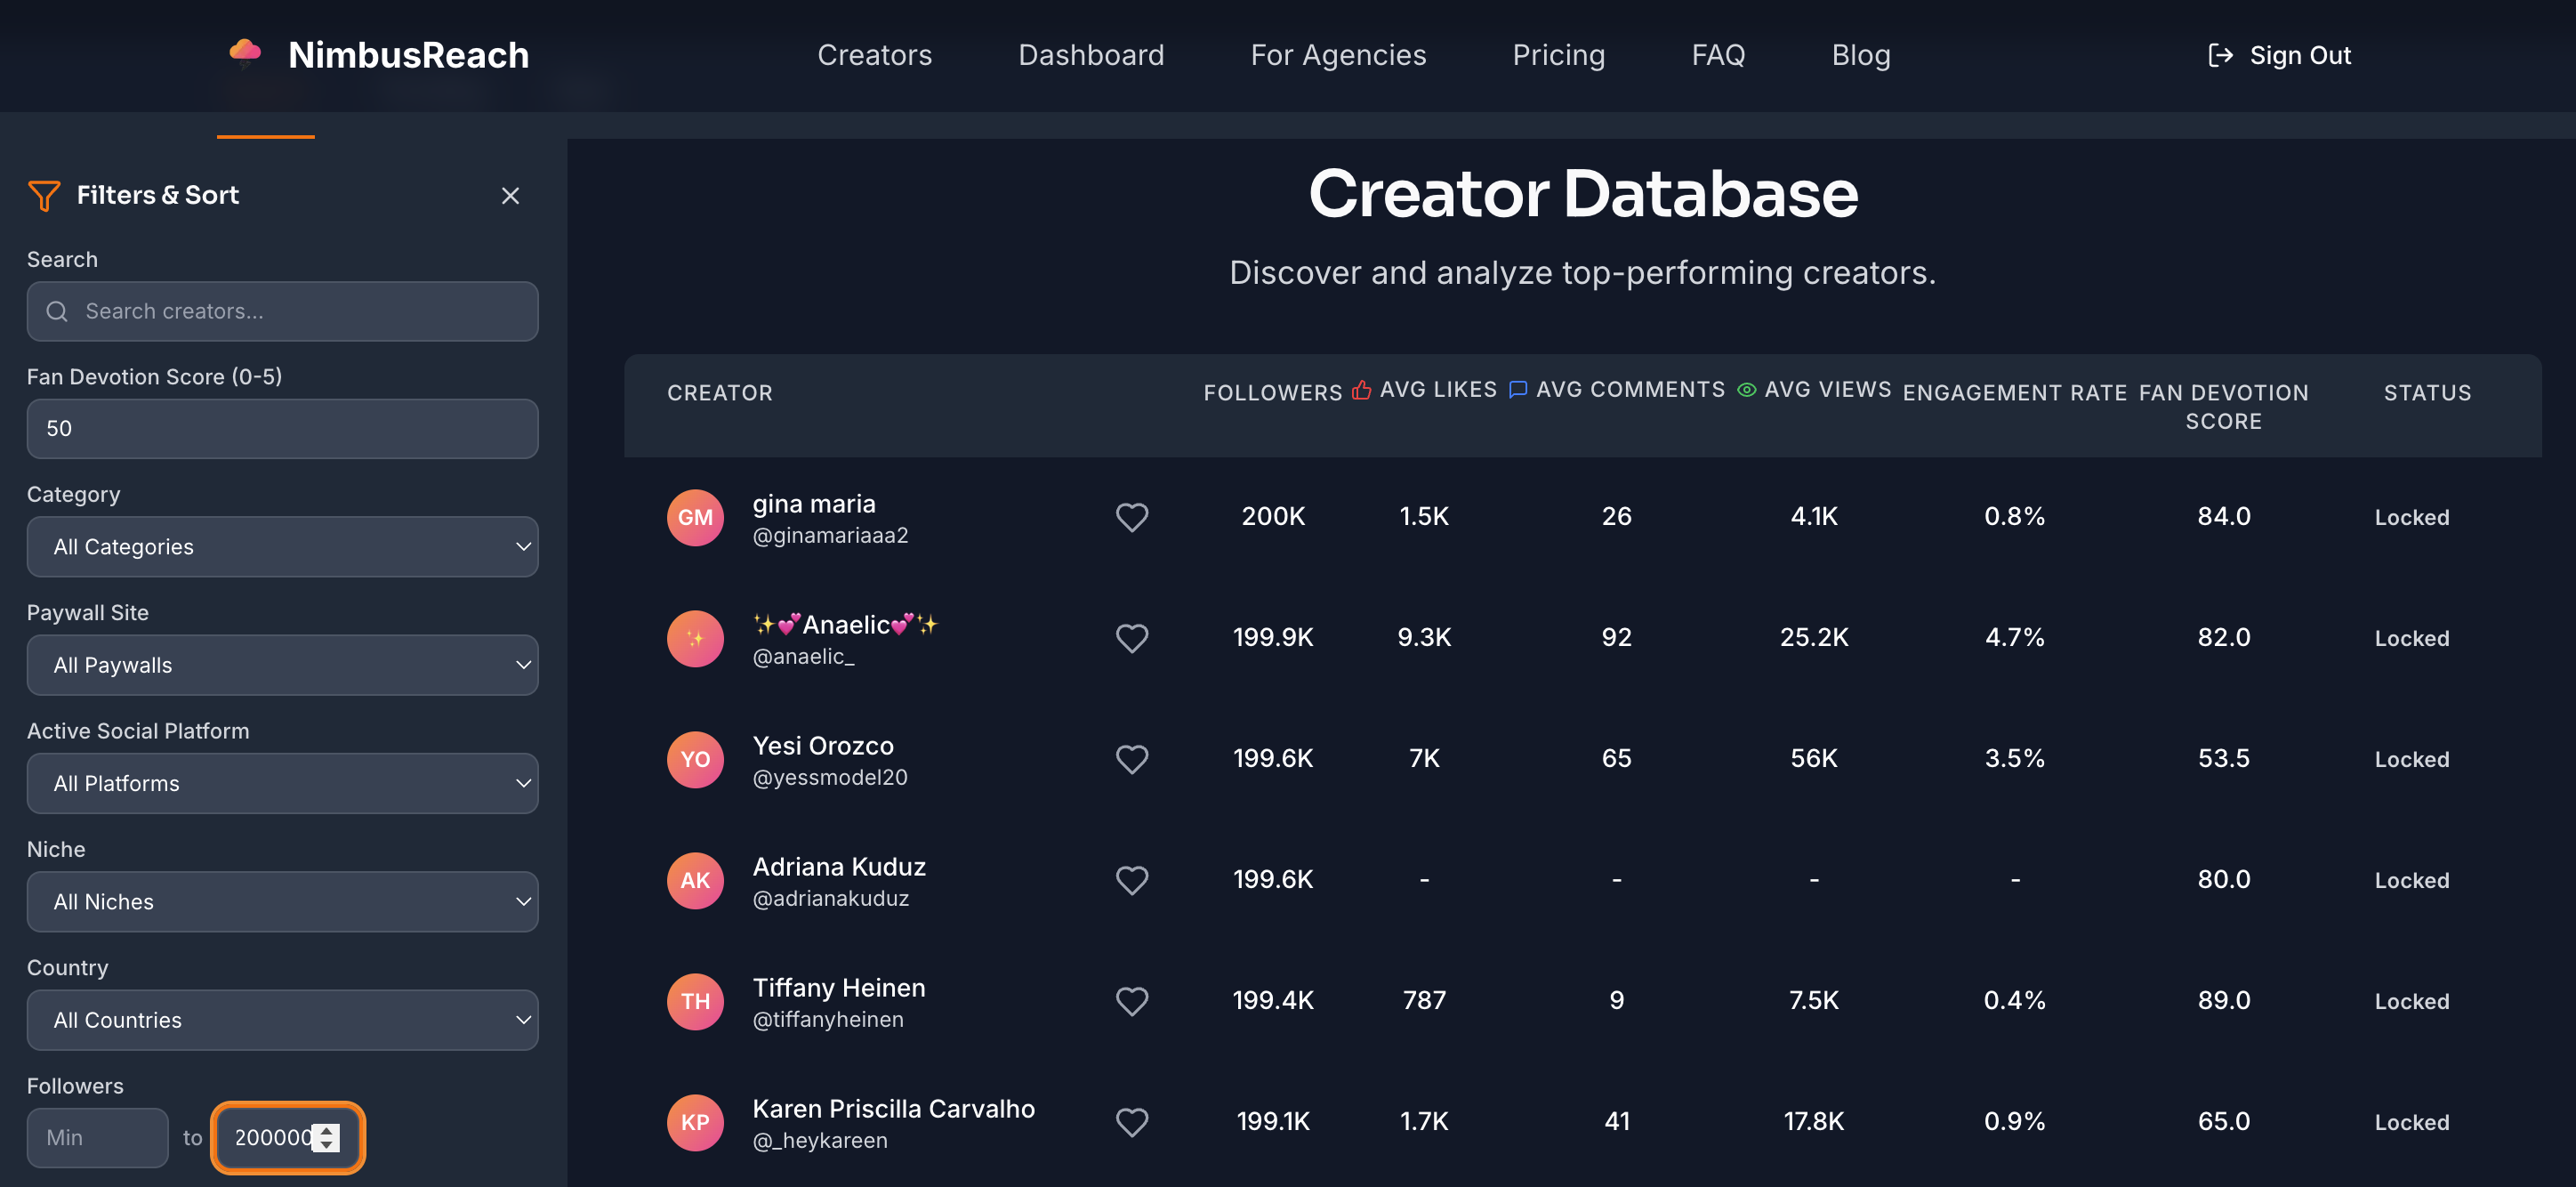The width and height of the screenshot is (2576, 1187).
Task: Click the NimbusReach cloud logo icon
Action: (245, 52)
